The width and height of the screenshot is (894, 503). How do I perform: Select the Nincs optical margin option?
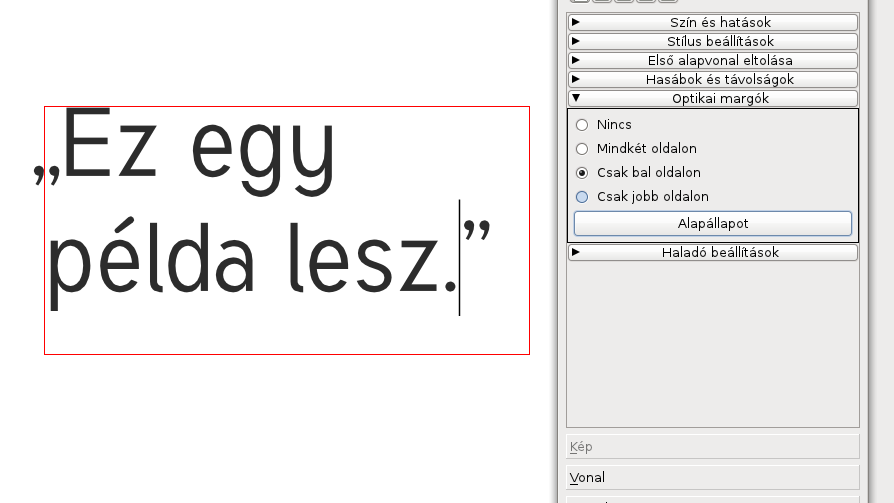click(582, 124)
